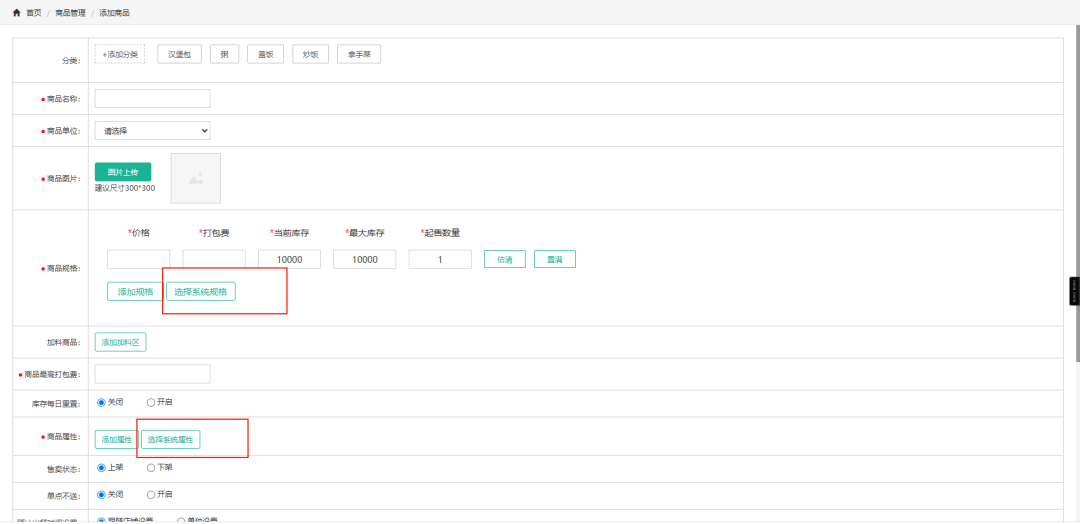Click the 价格 input box

click(138, 260)
